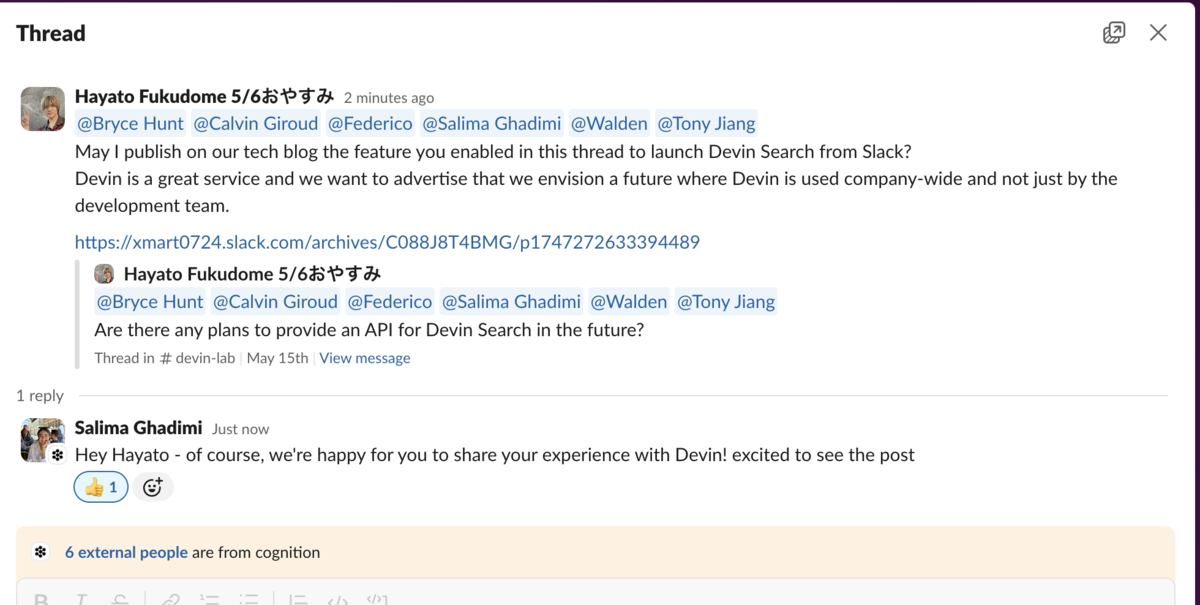Toggle the thumbs up reaction
The image size is (1200, 605).
pyautogui.click(x=101, y=487)
